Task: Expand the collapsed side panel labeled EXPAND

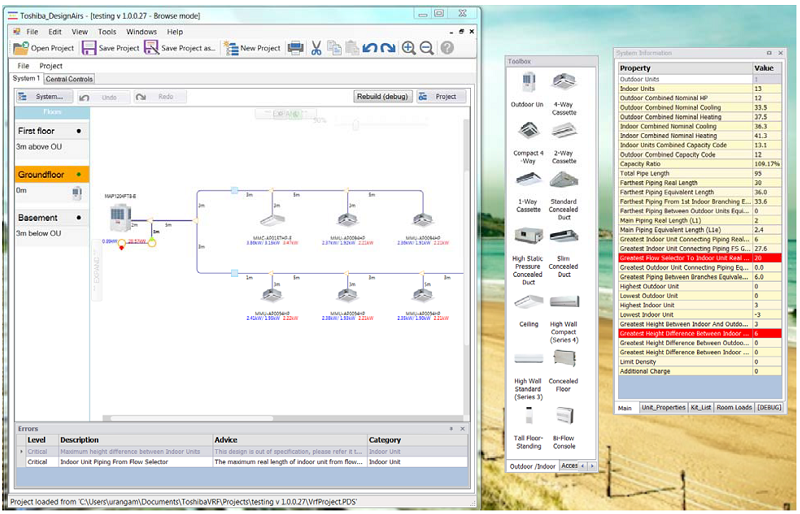Action: click(96, 268)
